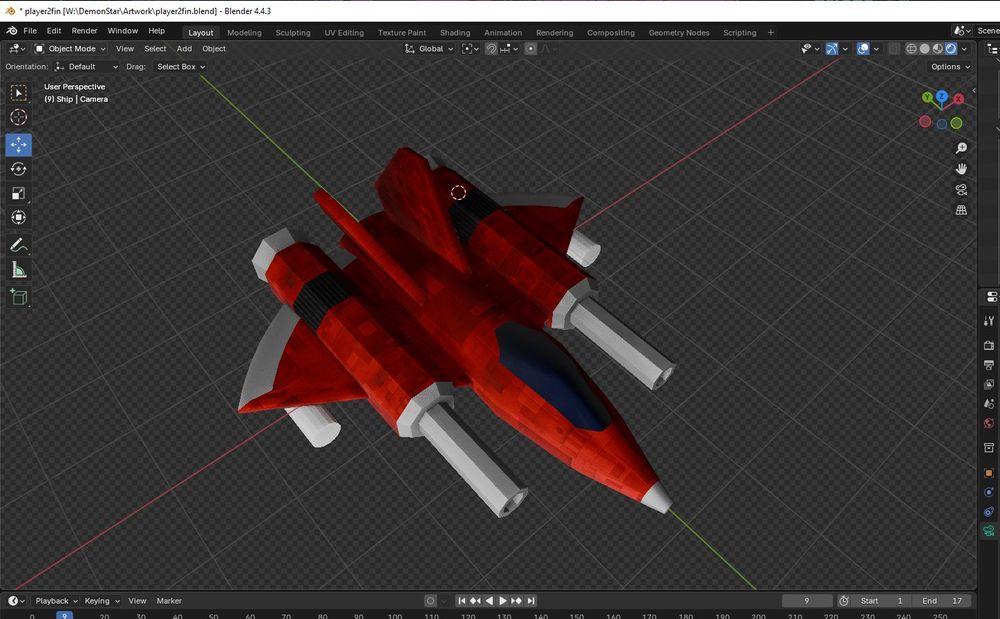Toggle camera view icon
1000x619 pixels.
point(961,189)
